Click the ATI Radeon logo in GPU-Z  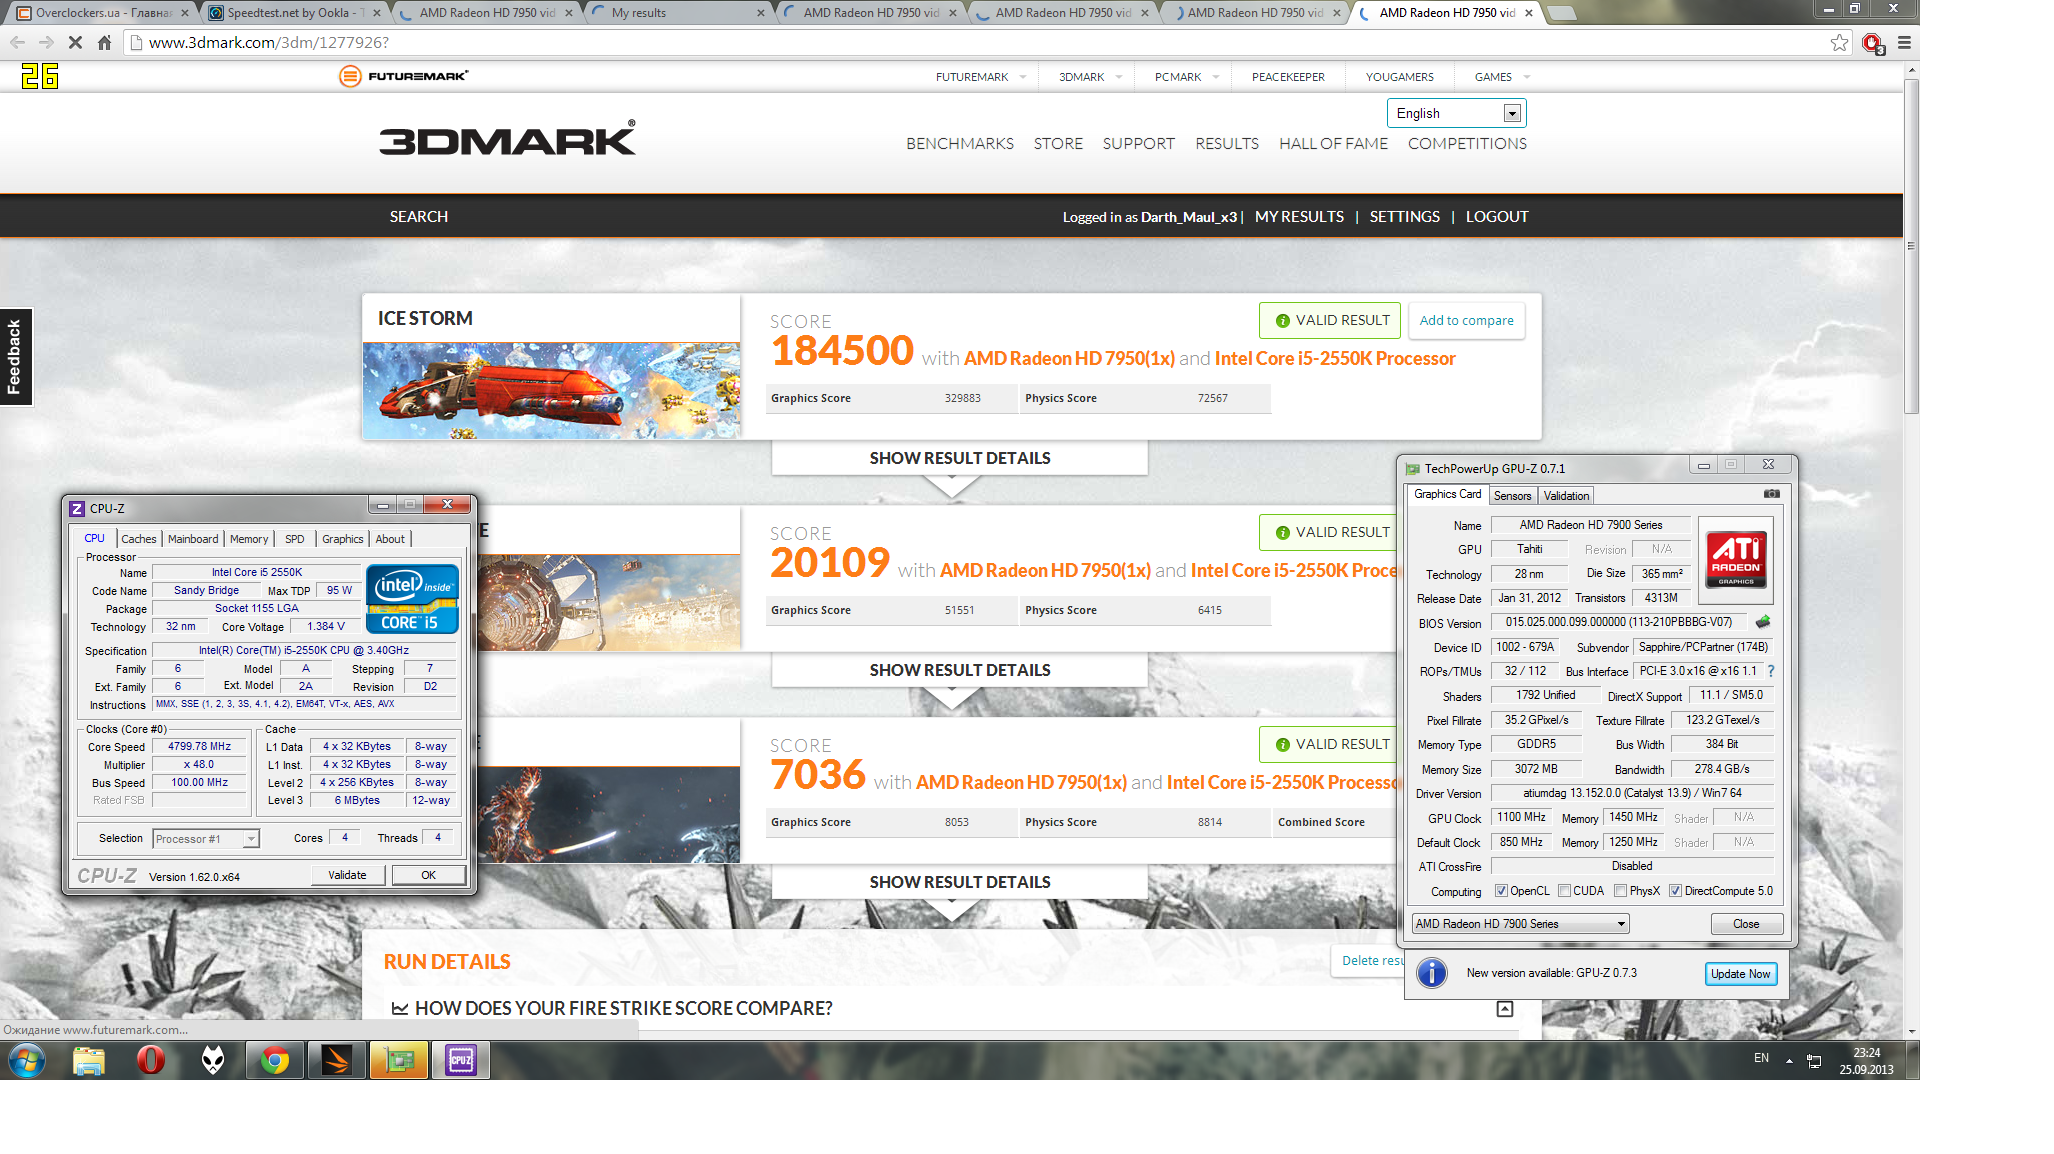click(1736, 559)
